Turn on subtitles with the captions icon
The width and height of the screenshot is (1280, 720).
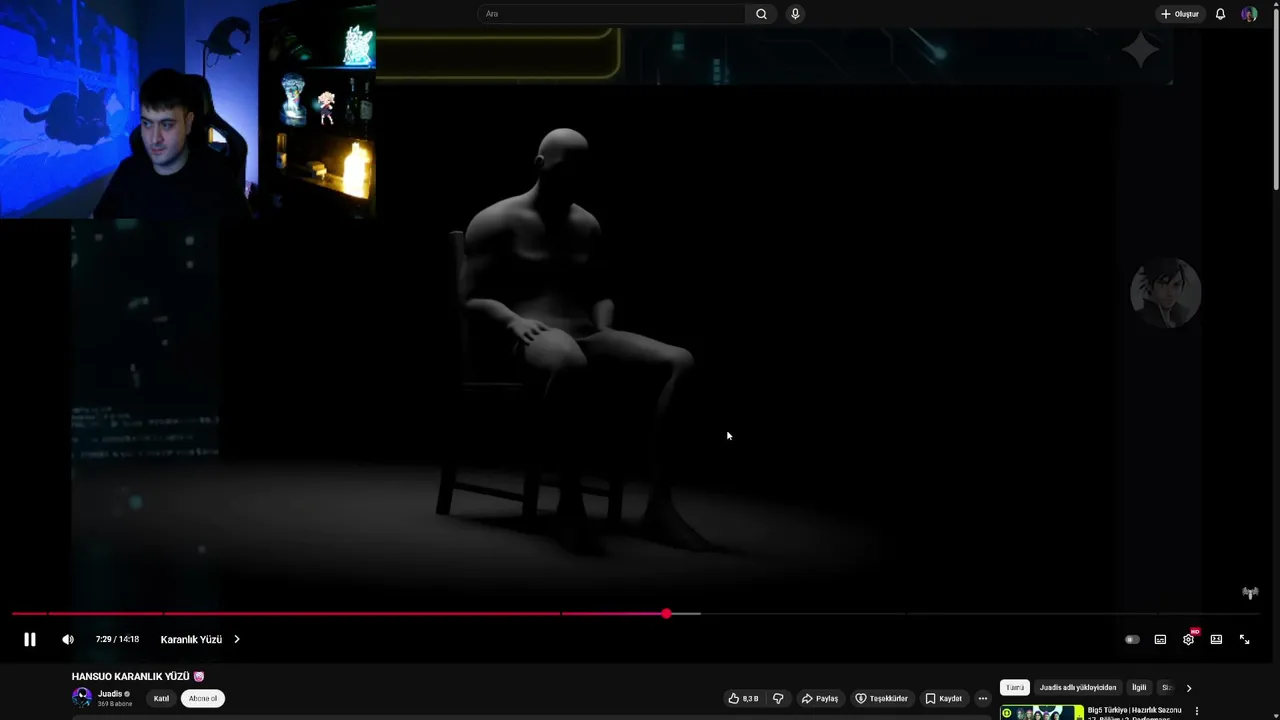point(1160,640)
